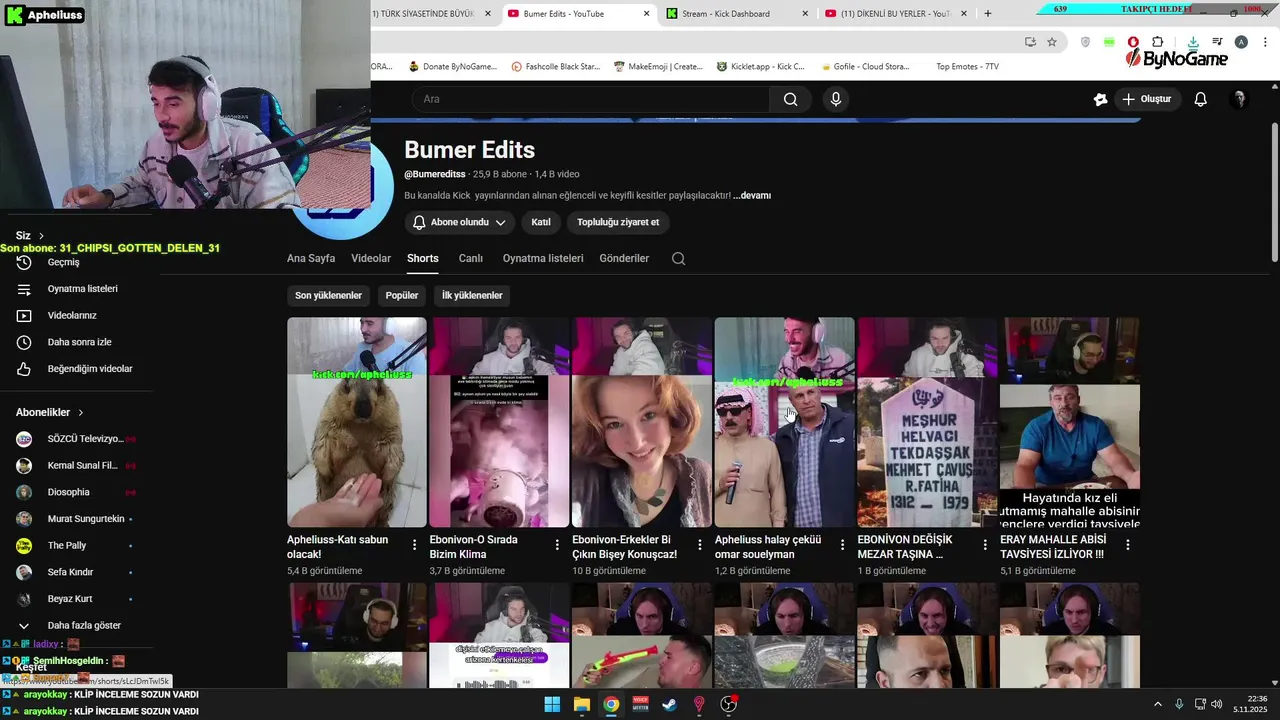
Task: Select the Shorts channel tab
Action: 423,258
